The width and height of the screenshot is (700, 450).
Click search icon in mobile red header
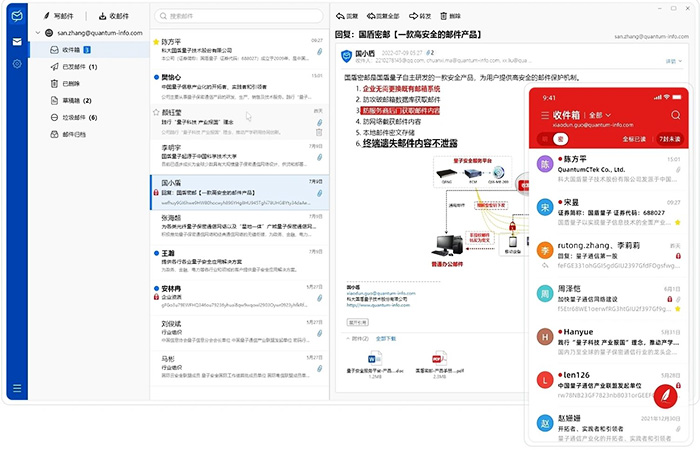click(x=675, y=115)
